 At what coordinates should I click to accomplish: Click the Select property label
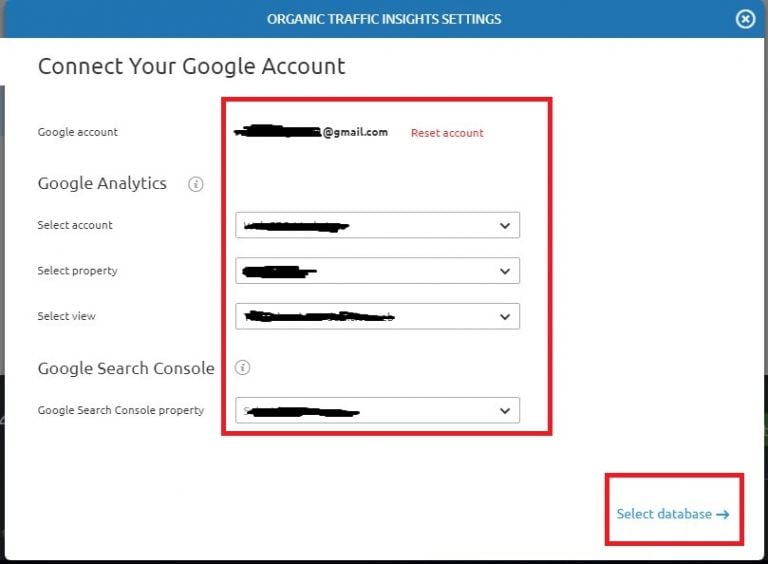point(77,271)
